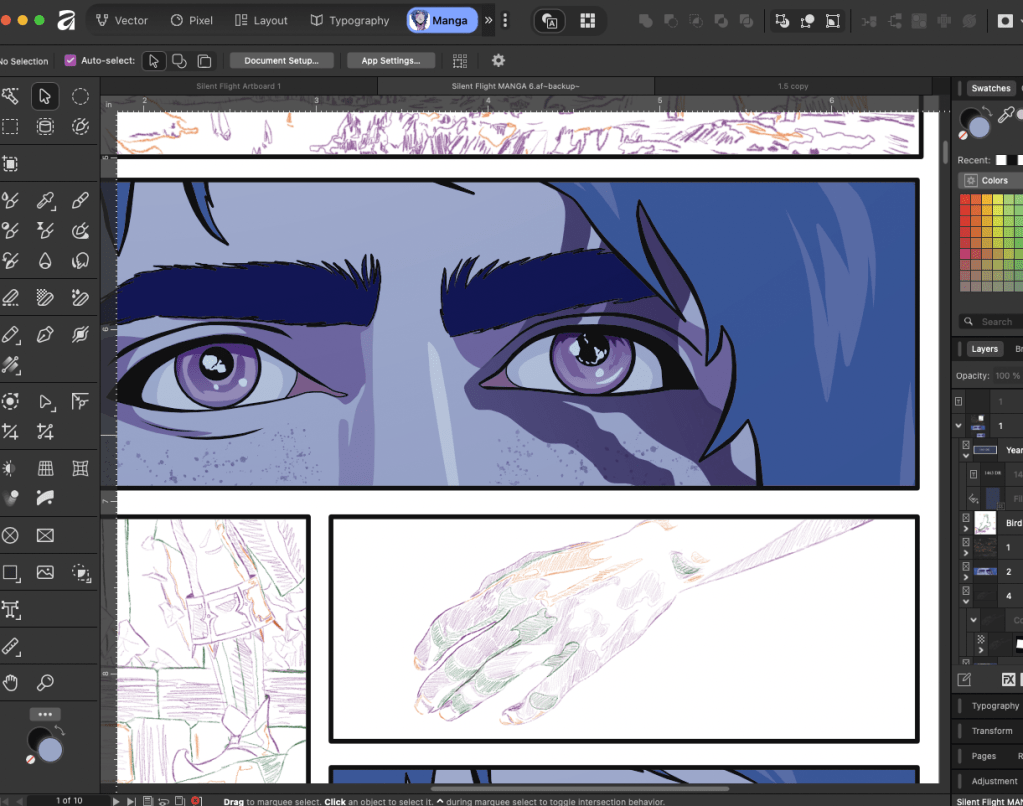Toggle visibility of the Bird layer
The width and height of the screenshot is (1023, 806).
966,518
